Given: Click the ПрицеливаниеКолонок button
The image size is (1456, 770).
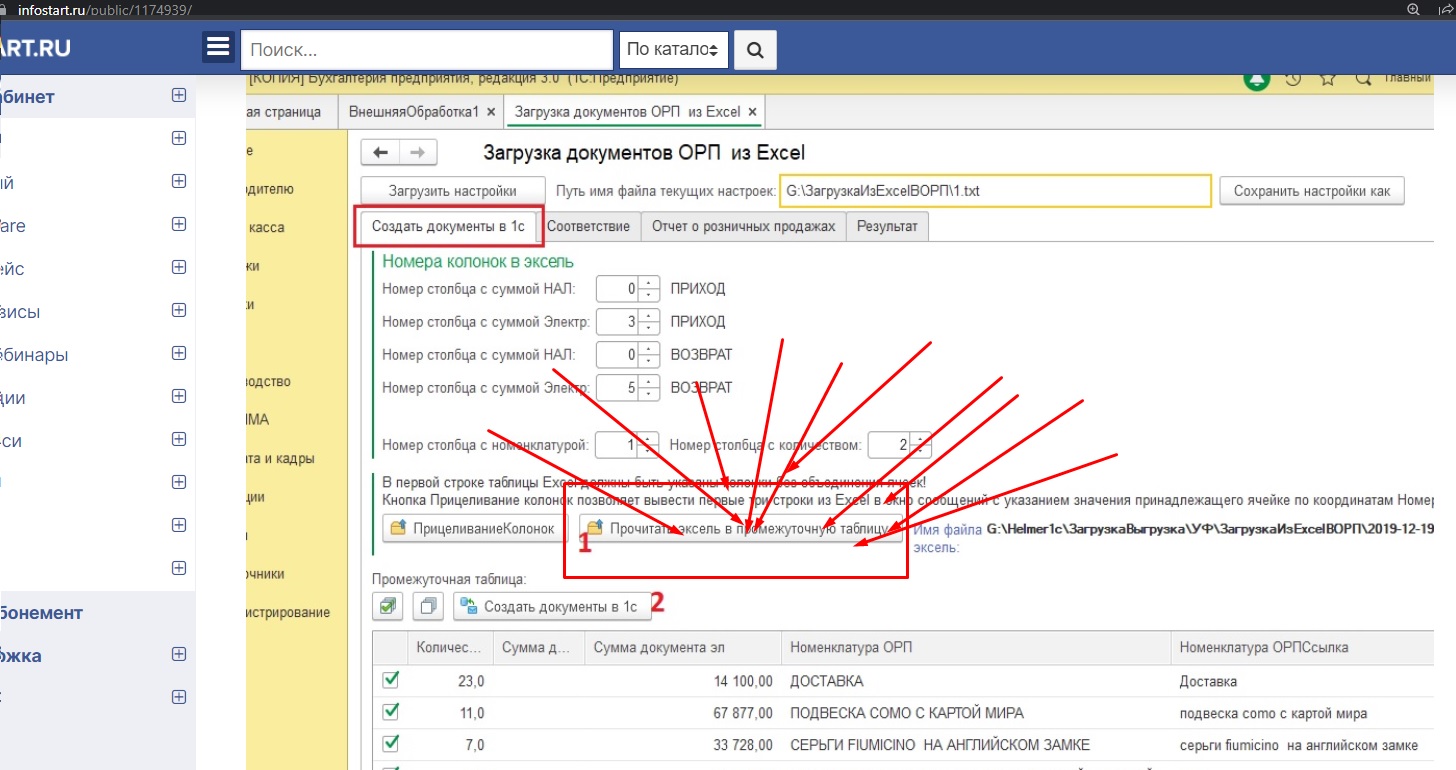Looking at the screenshot, I should [476, 528].
